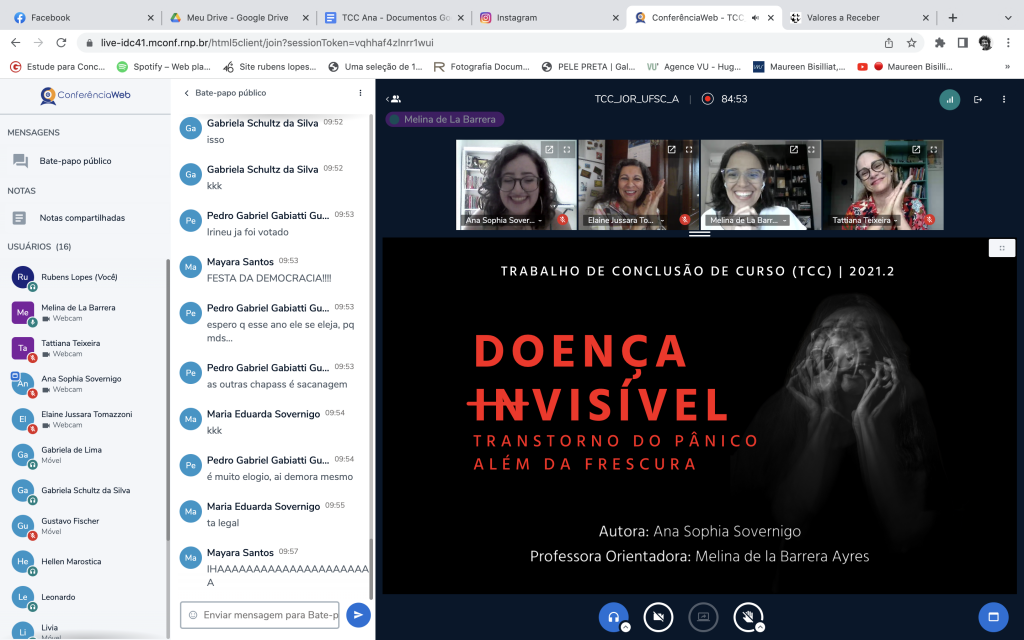
Task: Expand audio device options chevron
Action: point(625,627)
